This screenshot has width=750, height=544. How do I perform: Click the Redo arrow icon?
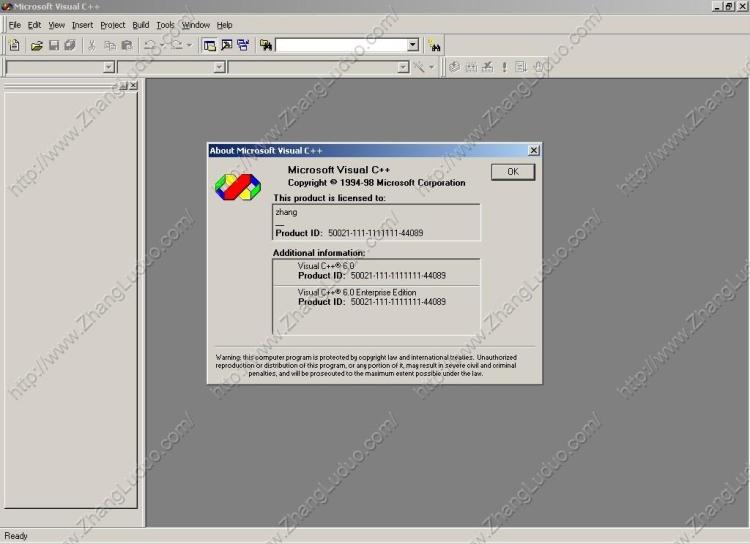177,45
